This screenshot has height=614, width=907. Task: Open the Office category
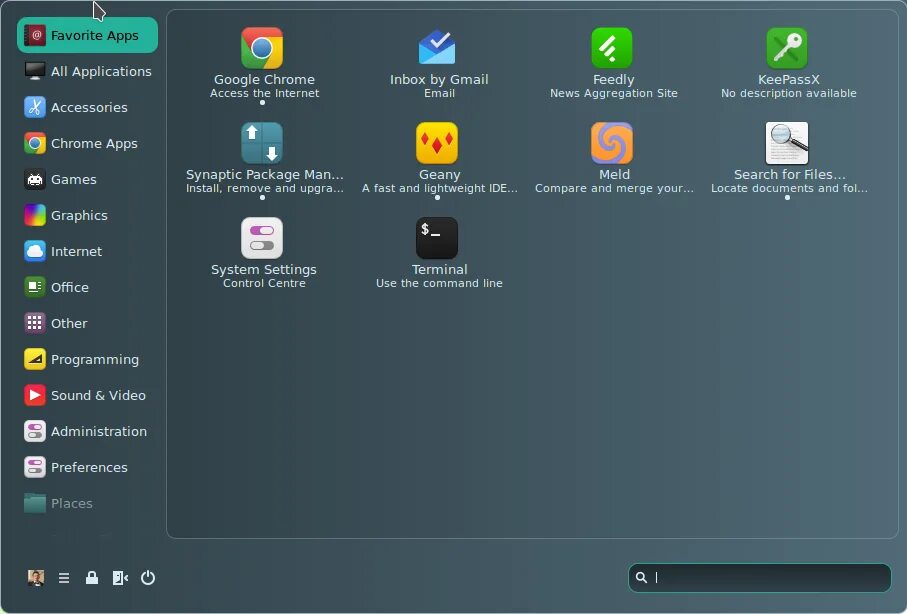coord(87,287)
